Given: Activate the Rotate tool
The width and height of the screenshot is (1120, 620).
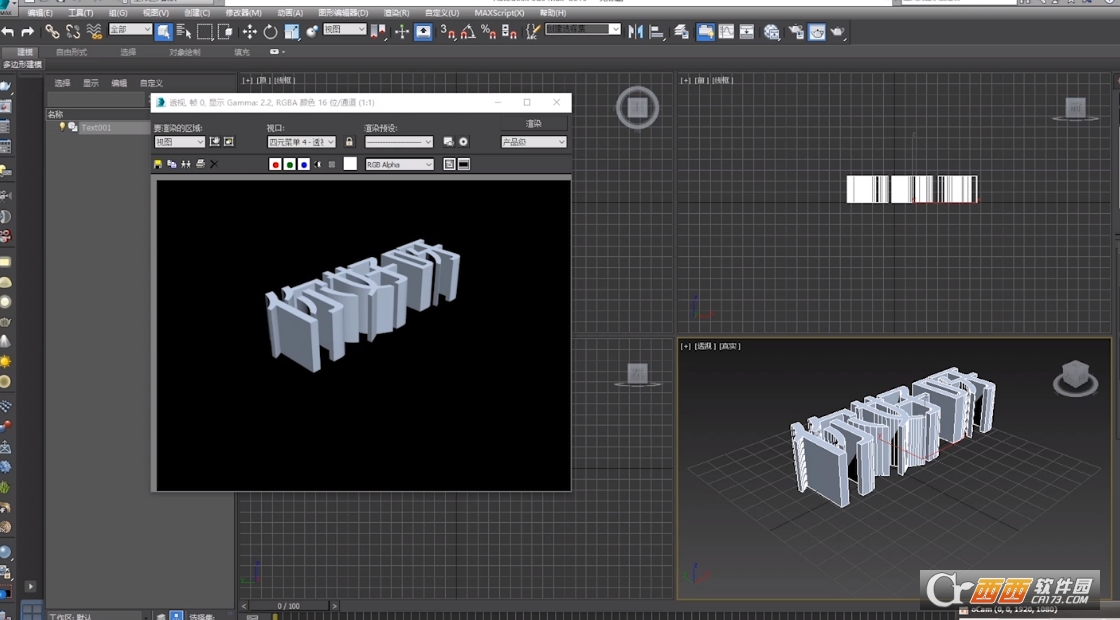Looking at the screenshot, I should click(x=270, y=32).
